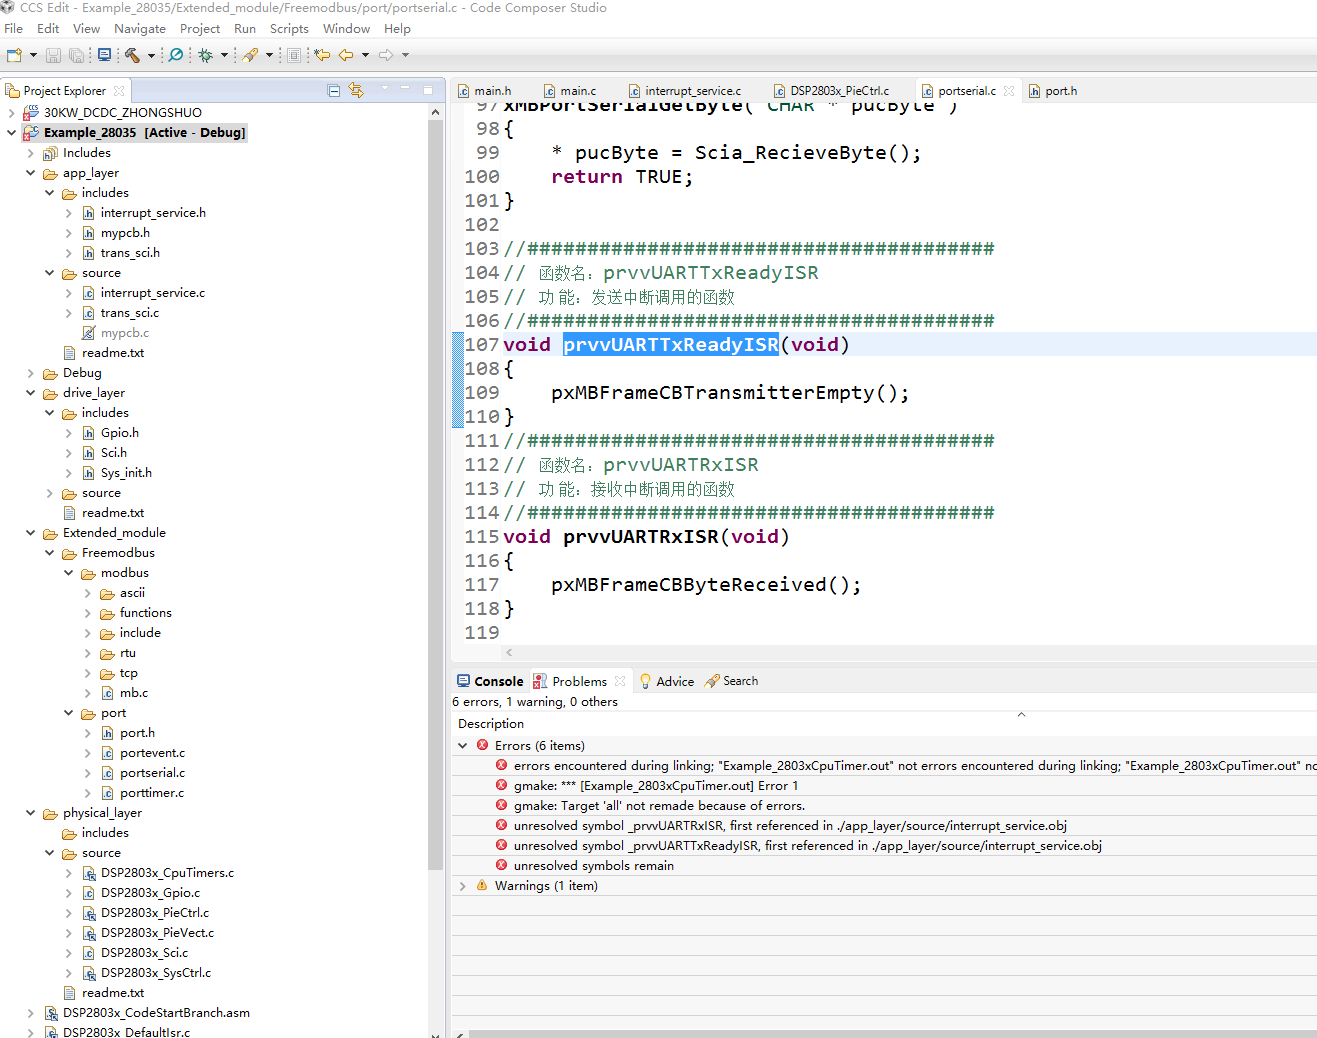
Task: Expand the Warnings (1 item) group
Action: (x=462, y=886)
